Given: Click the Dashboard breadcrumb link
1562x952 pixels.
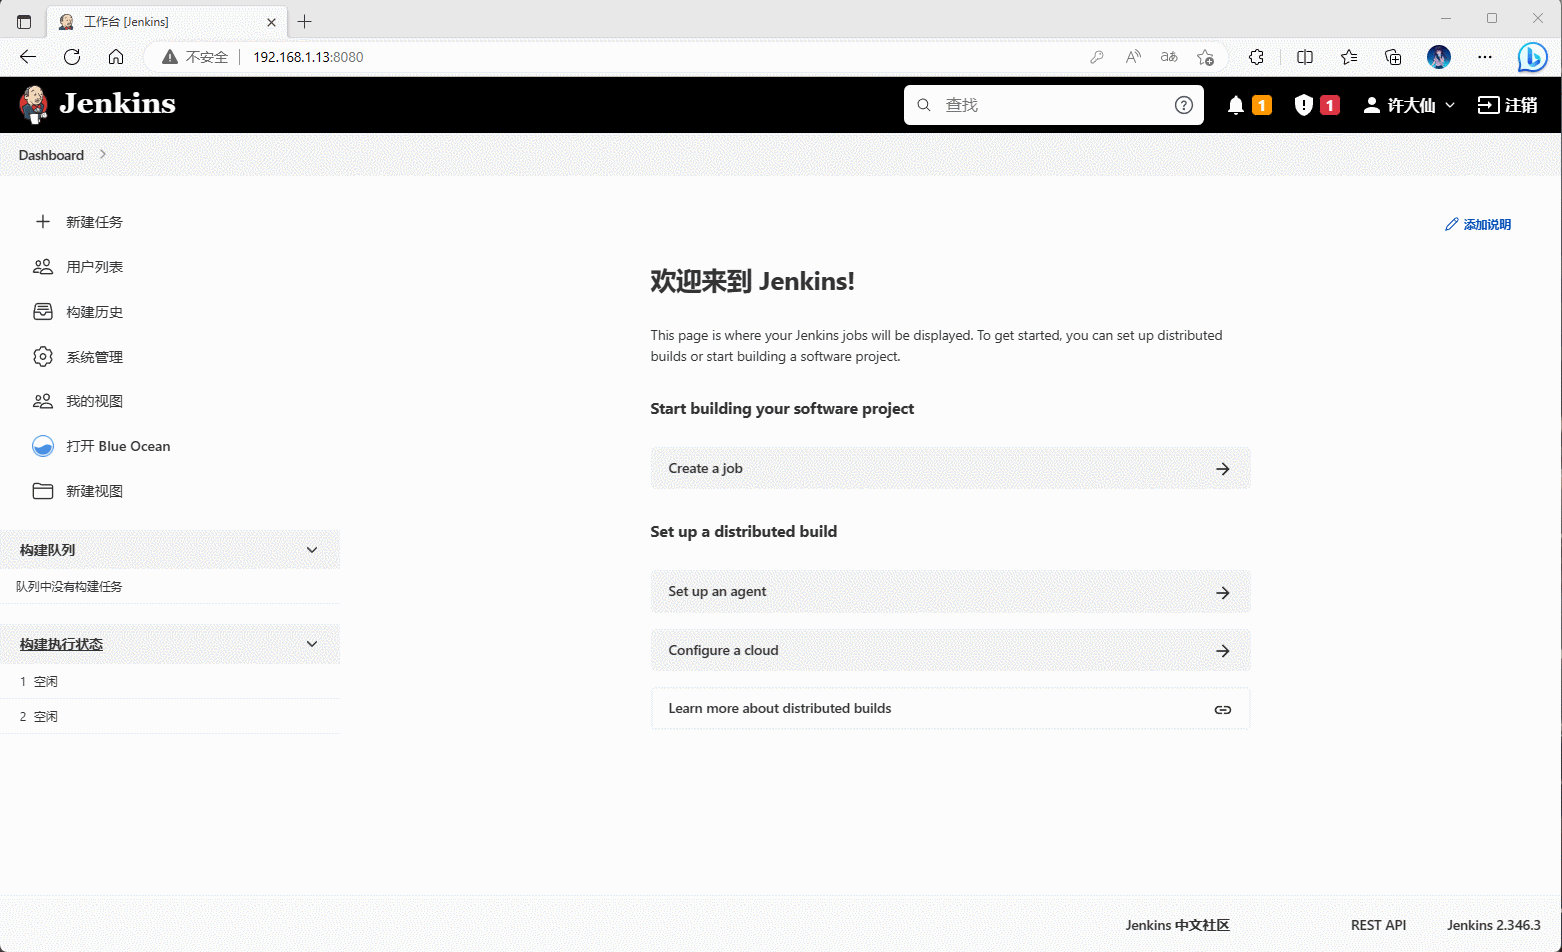Looking at the screenshot, I should point(51,155).
